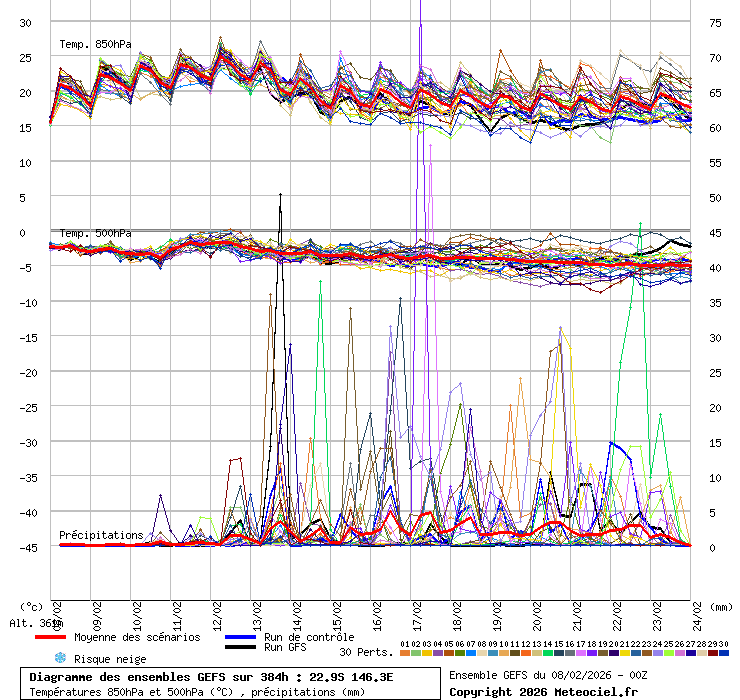Click the 09/02 date on x-axis
The image size is (740, 700).
(97, 611)
